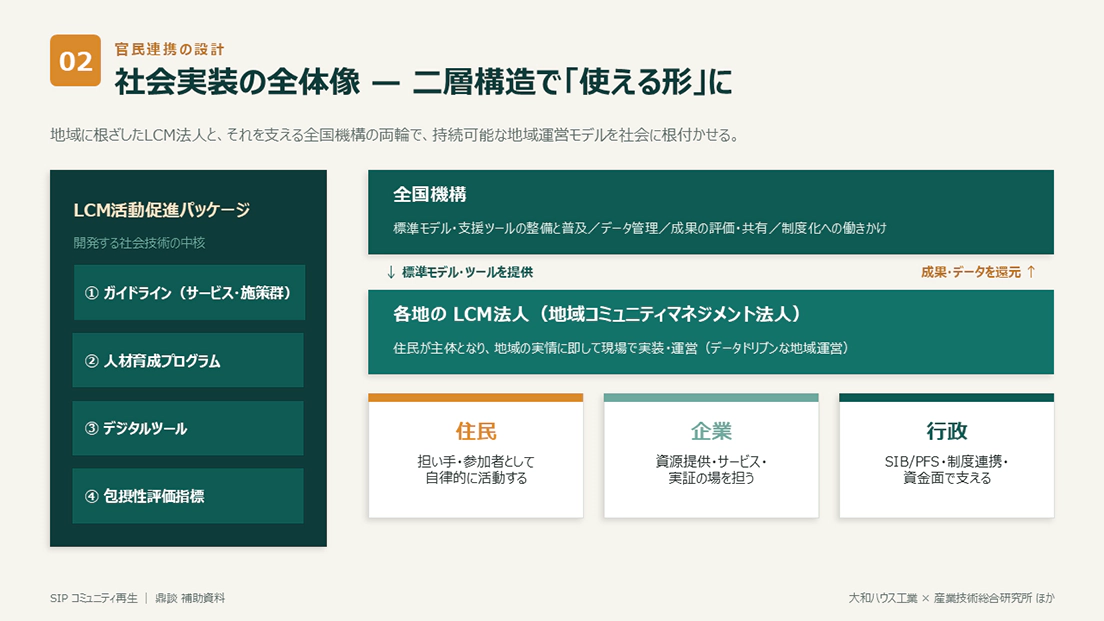Select the ① ガイドライン package item
The image size is (1104, 621).
pyautogui.click(x=189, y=293)
